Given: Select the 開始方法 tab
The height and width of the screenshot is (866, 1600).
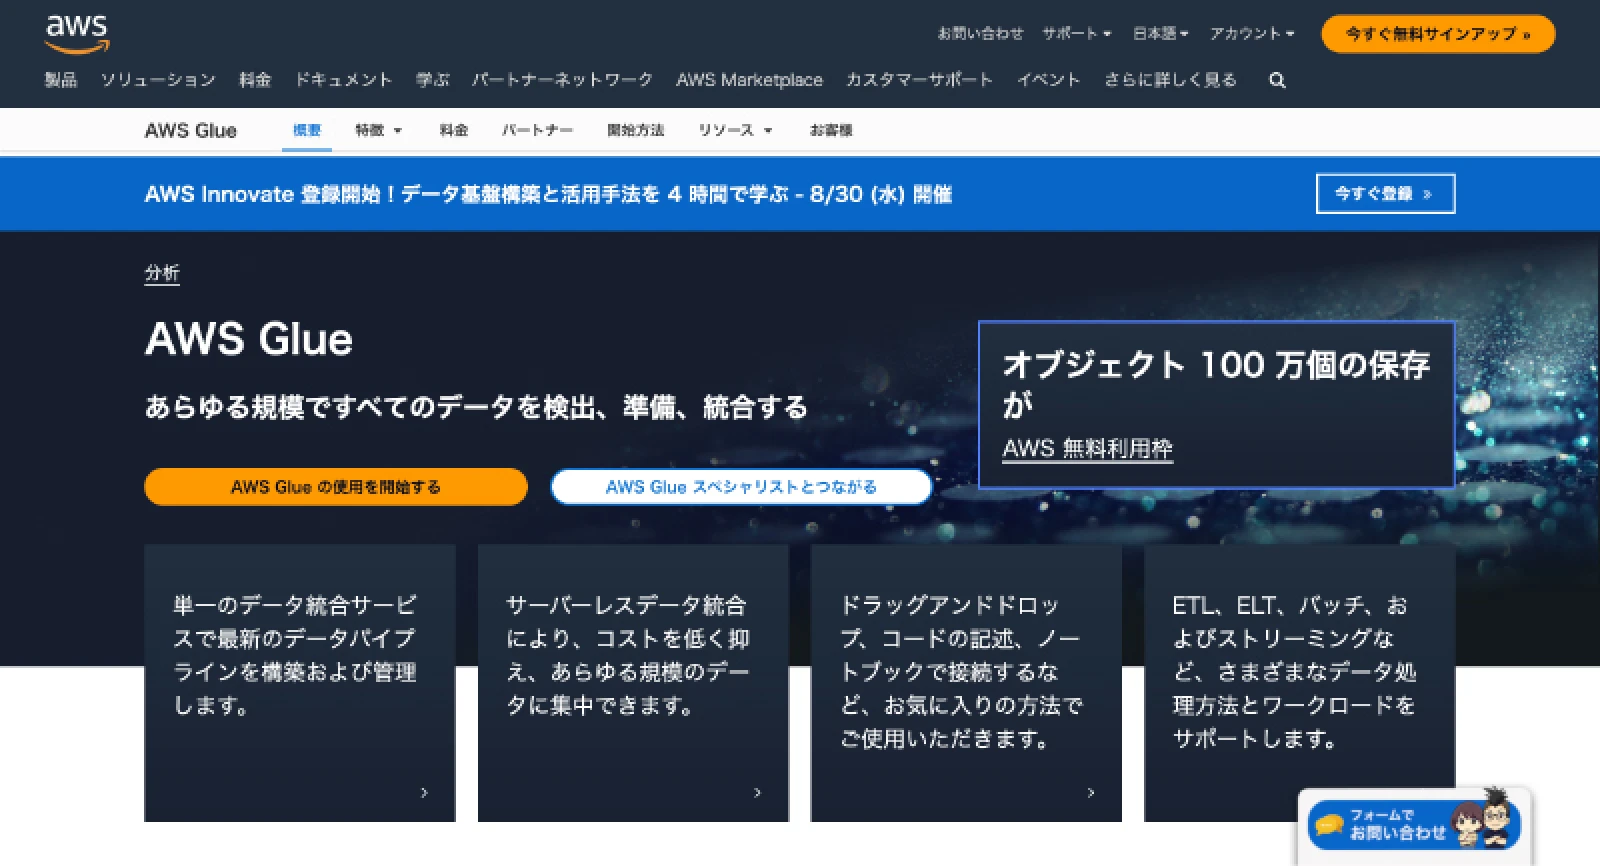Looking at the screenshot, I should tap(636, 130).
